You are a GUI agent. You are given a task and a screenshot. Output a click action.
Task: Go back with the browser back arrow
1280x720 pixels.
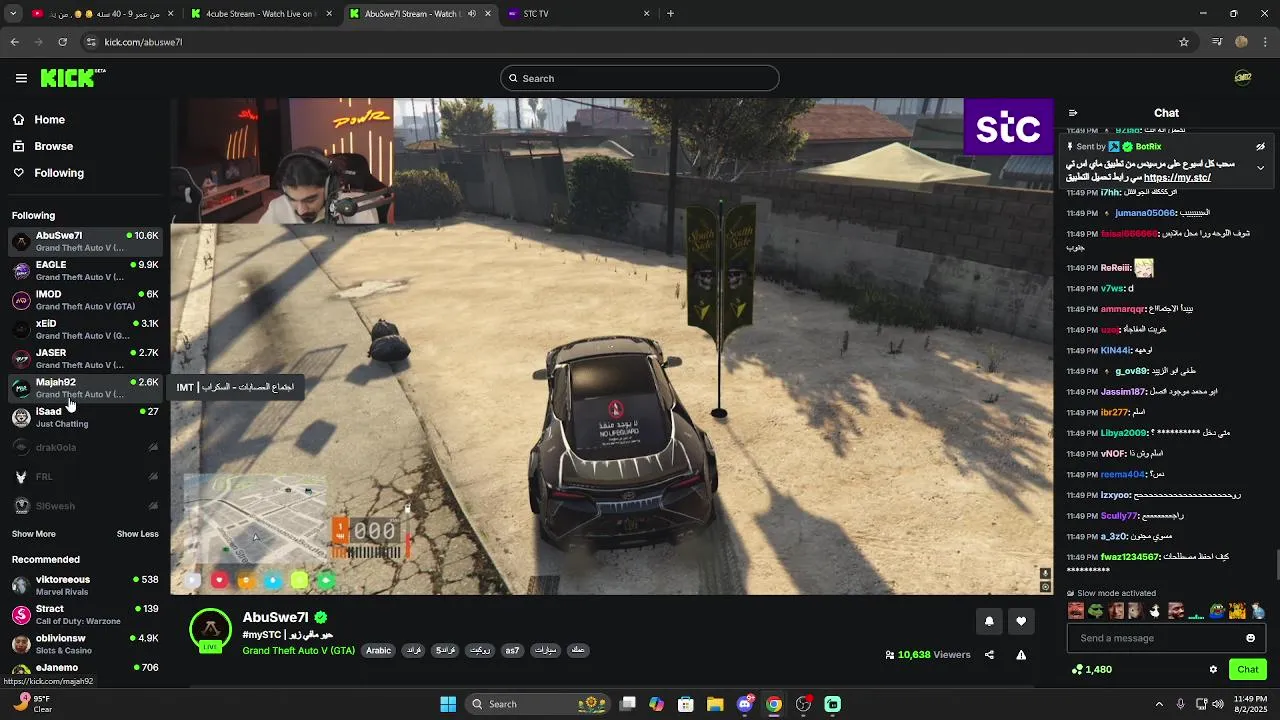pyautogui.click(x=14, y=42)
